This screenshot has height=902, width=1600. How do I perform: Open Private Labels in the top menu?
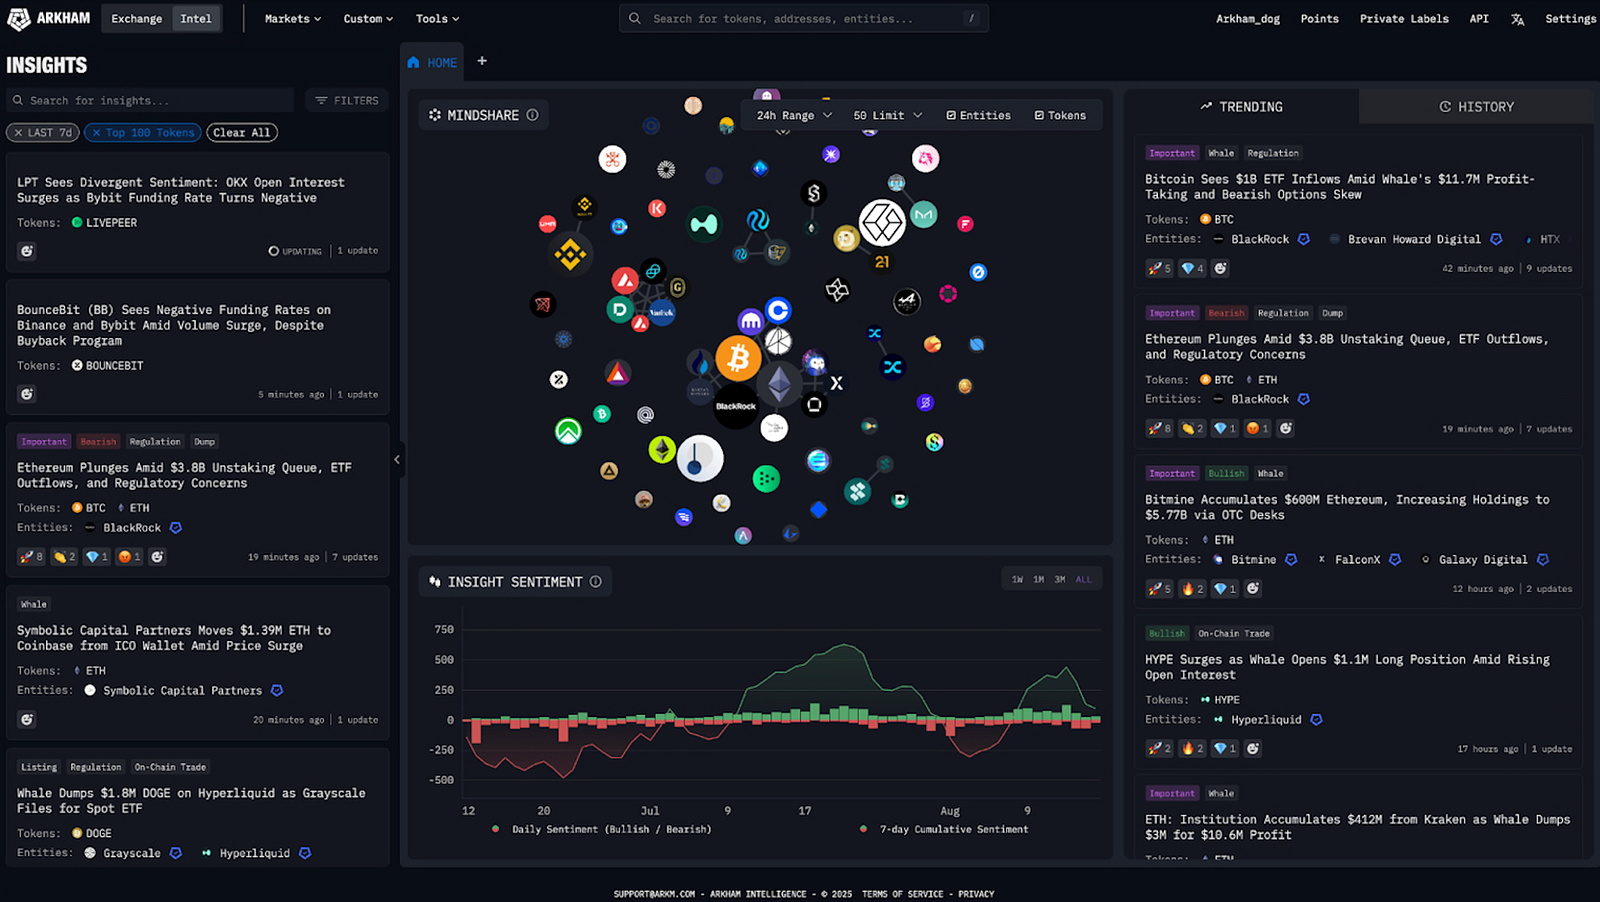(1404, 19)
